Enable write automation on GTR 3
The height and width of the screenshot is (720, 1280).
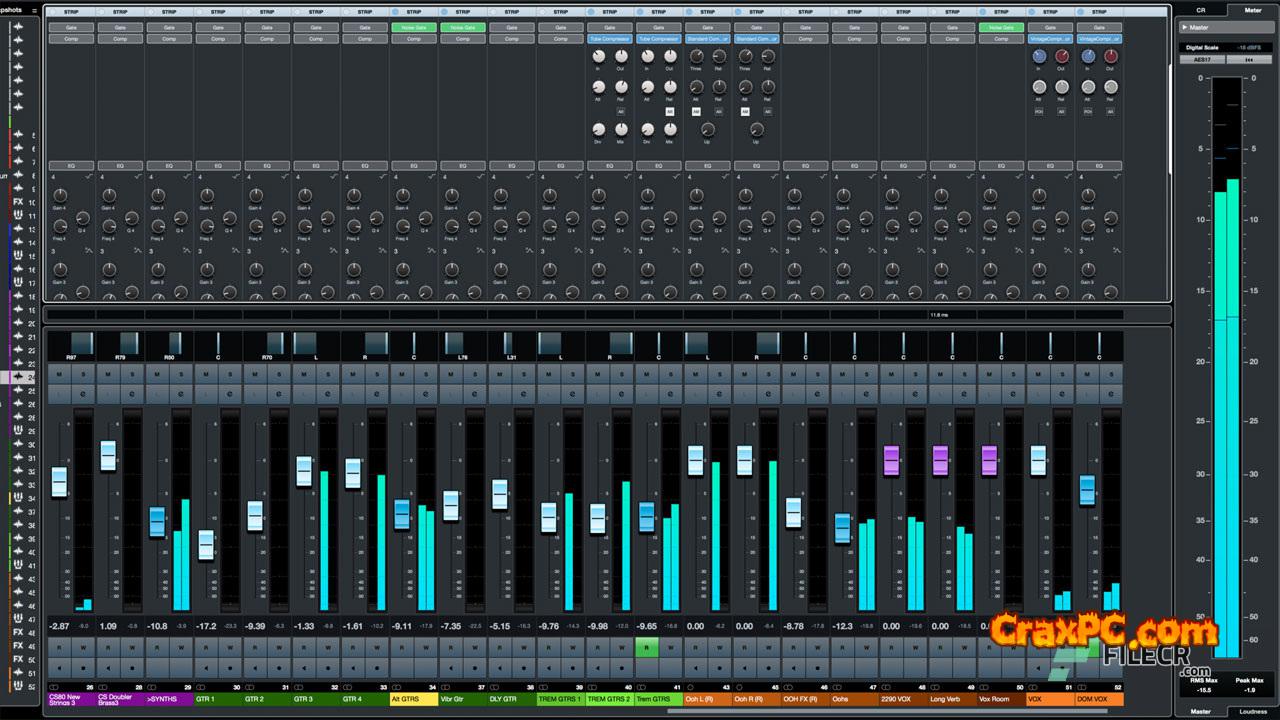[328, 647]
